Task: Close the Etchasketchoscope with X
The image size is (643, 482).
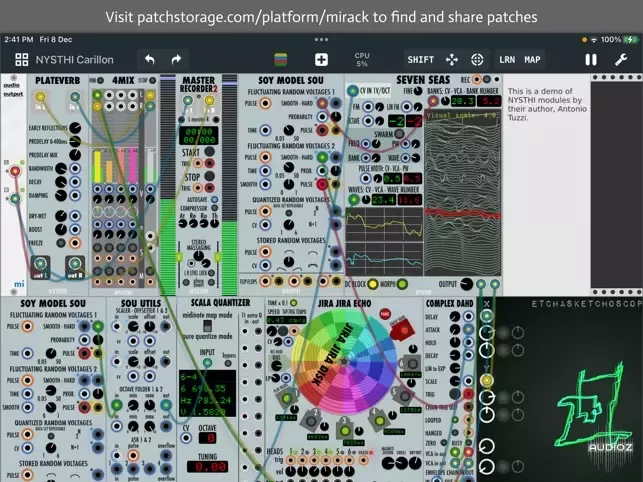Action: [486, 304]
